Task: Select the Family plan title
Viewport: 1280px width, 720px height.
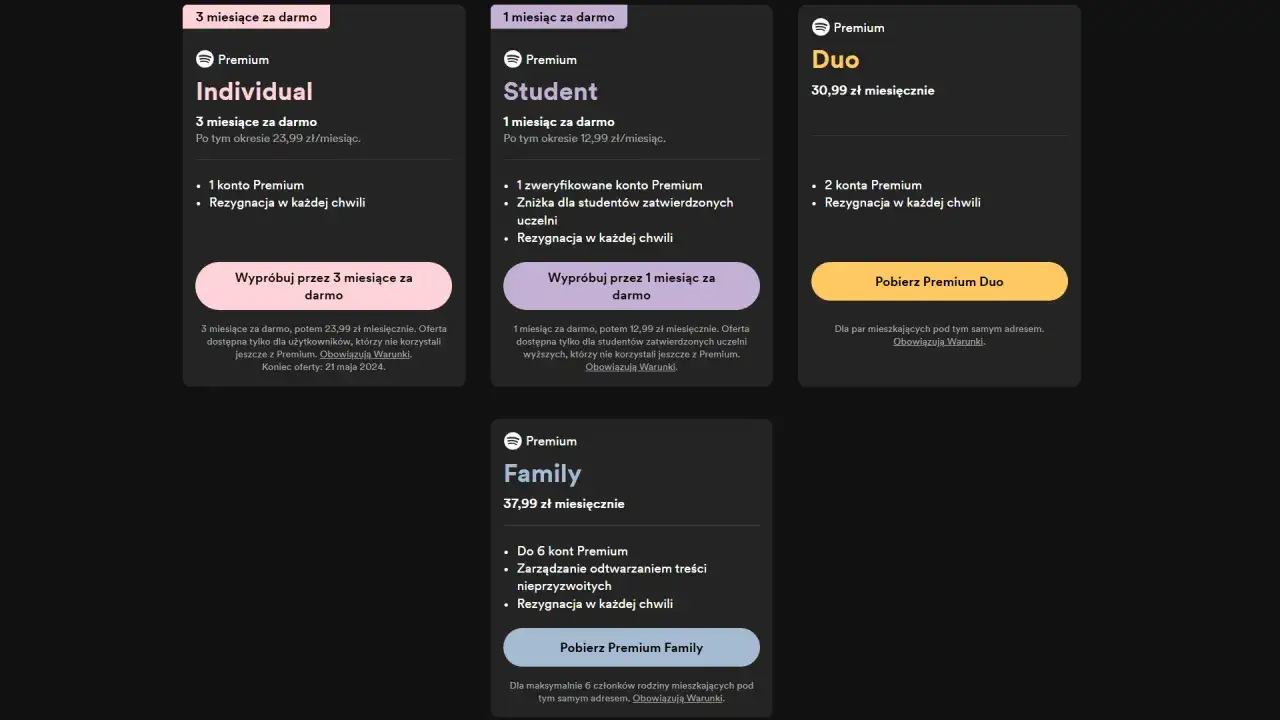Action: tap(542, 473)
